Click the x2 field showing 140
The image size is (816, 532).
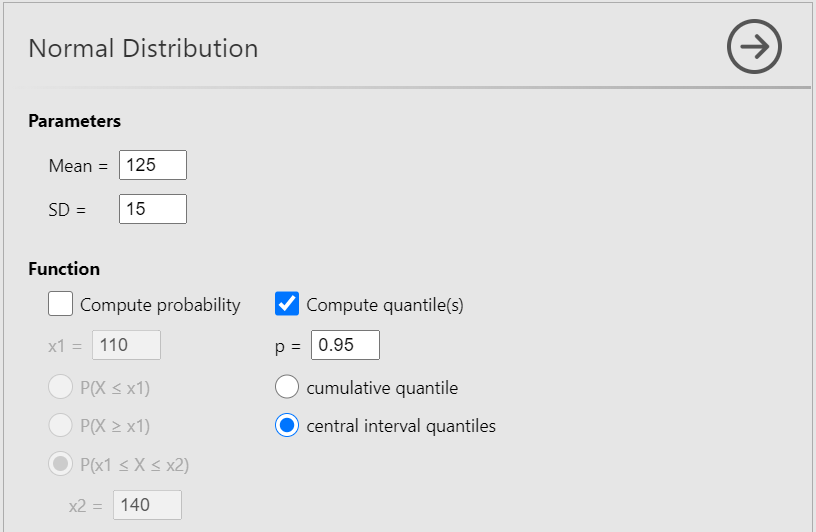point(148,505)
